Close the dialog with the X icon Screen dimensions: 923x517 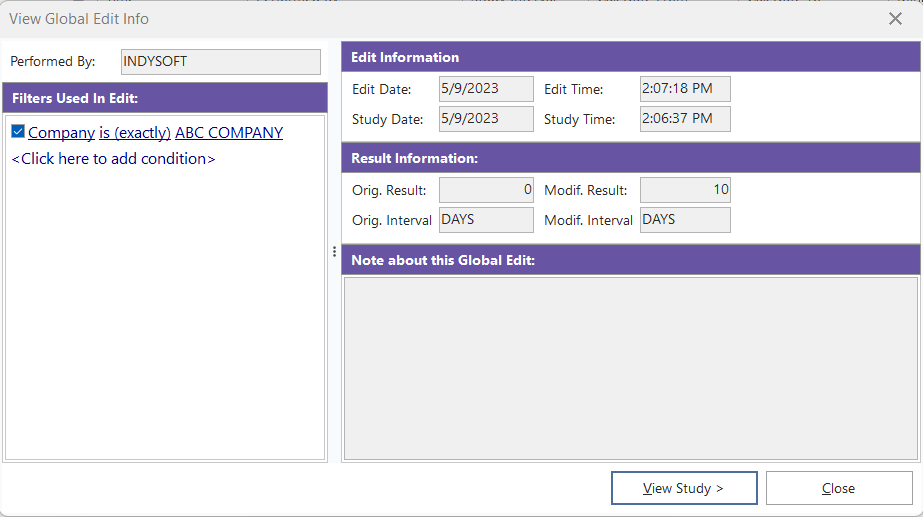pos(895,19)
